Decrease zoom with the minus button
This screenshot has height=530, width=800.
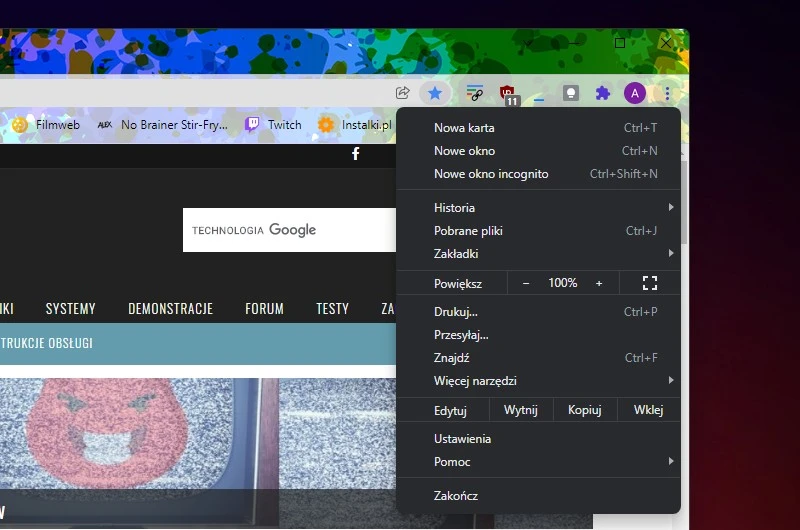(526, 283)
